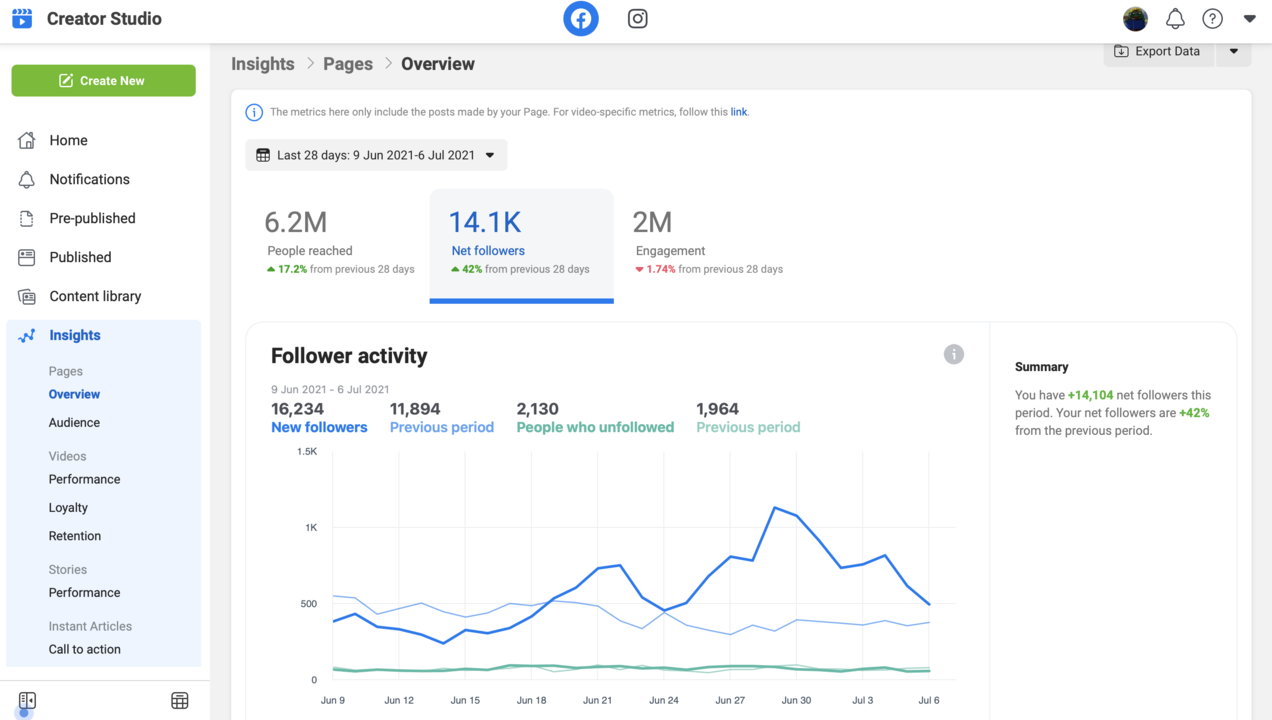The height and width of the screenshot is (720, 1272).
Task: Switch to the Instagram platform icon
Action: pos(637,19)
